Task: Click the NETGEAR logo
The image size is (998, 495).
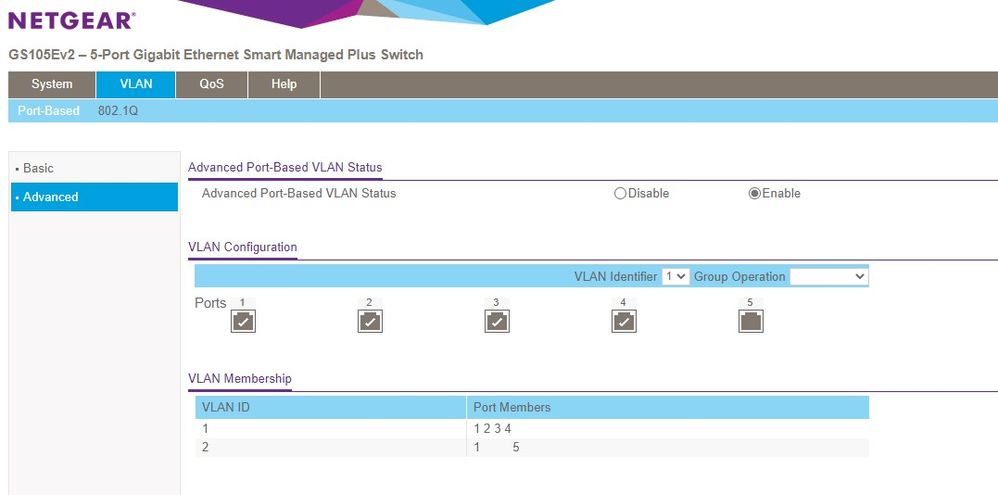Action: (71, 20)
